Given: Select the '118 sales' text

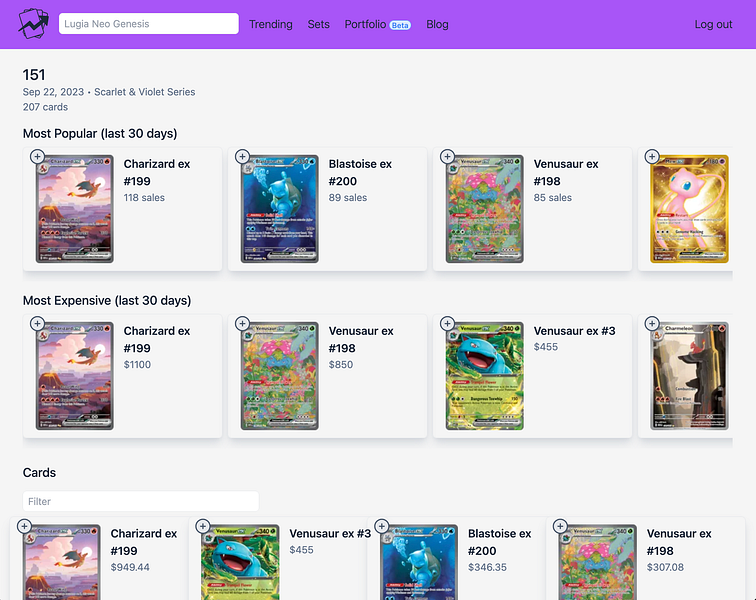Looking at the screenshot, I should coord(144,197).
